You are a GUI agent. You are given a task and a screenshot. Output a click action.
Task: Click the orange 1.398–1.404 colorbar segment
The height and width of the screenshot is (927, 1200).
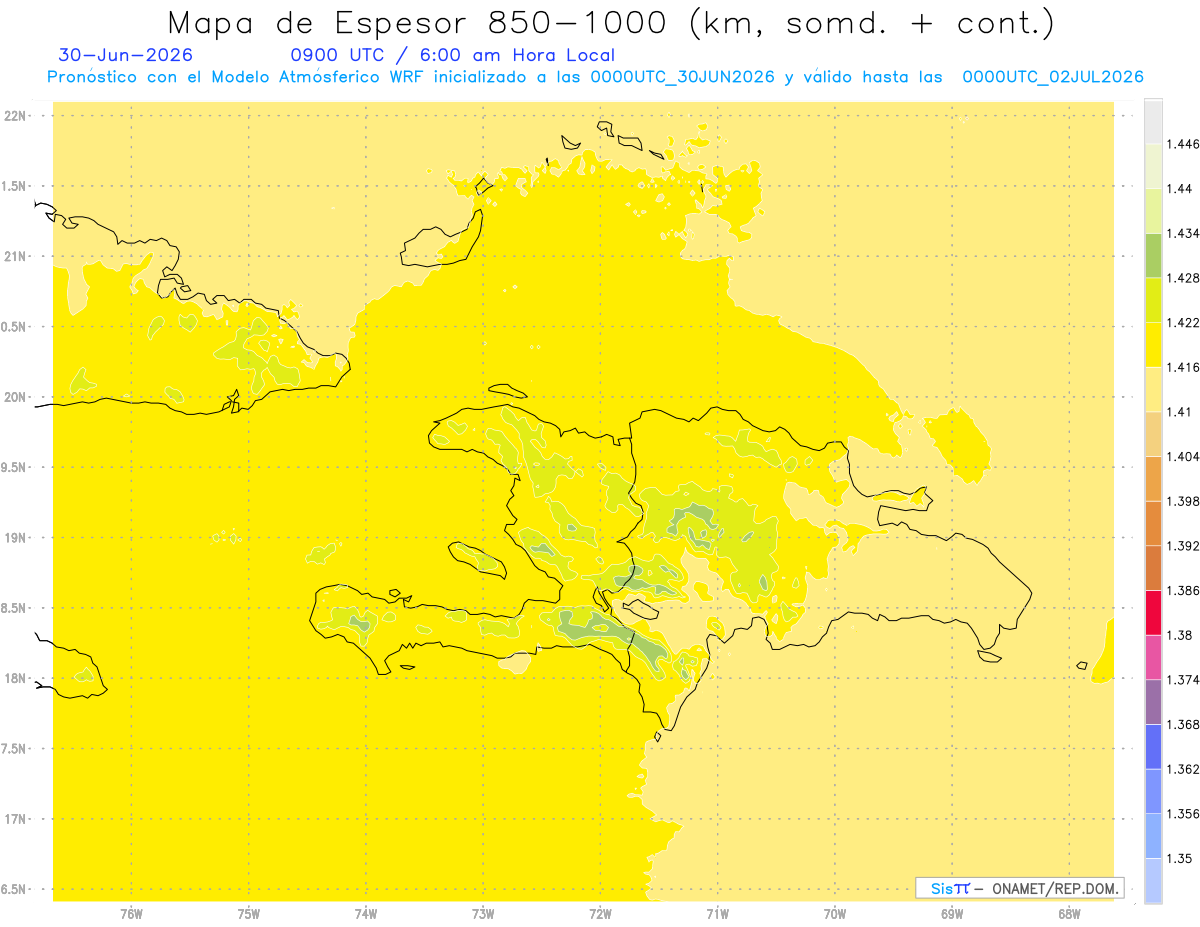tap(1153, 478)
